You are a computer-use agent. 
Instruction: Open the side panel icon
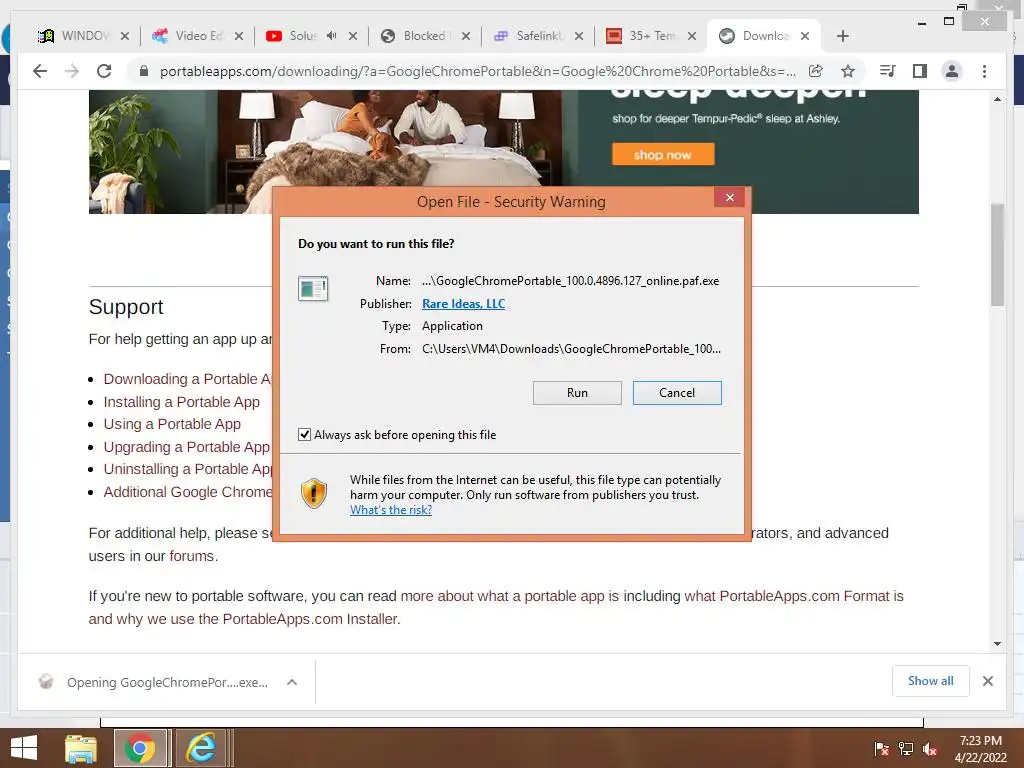pos(920,71)
